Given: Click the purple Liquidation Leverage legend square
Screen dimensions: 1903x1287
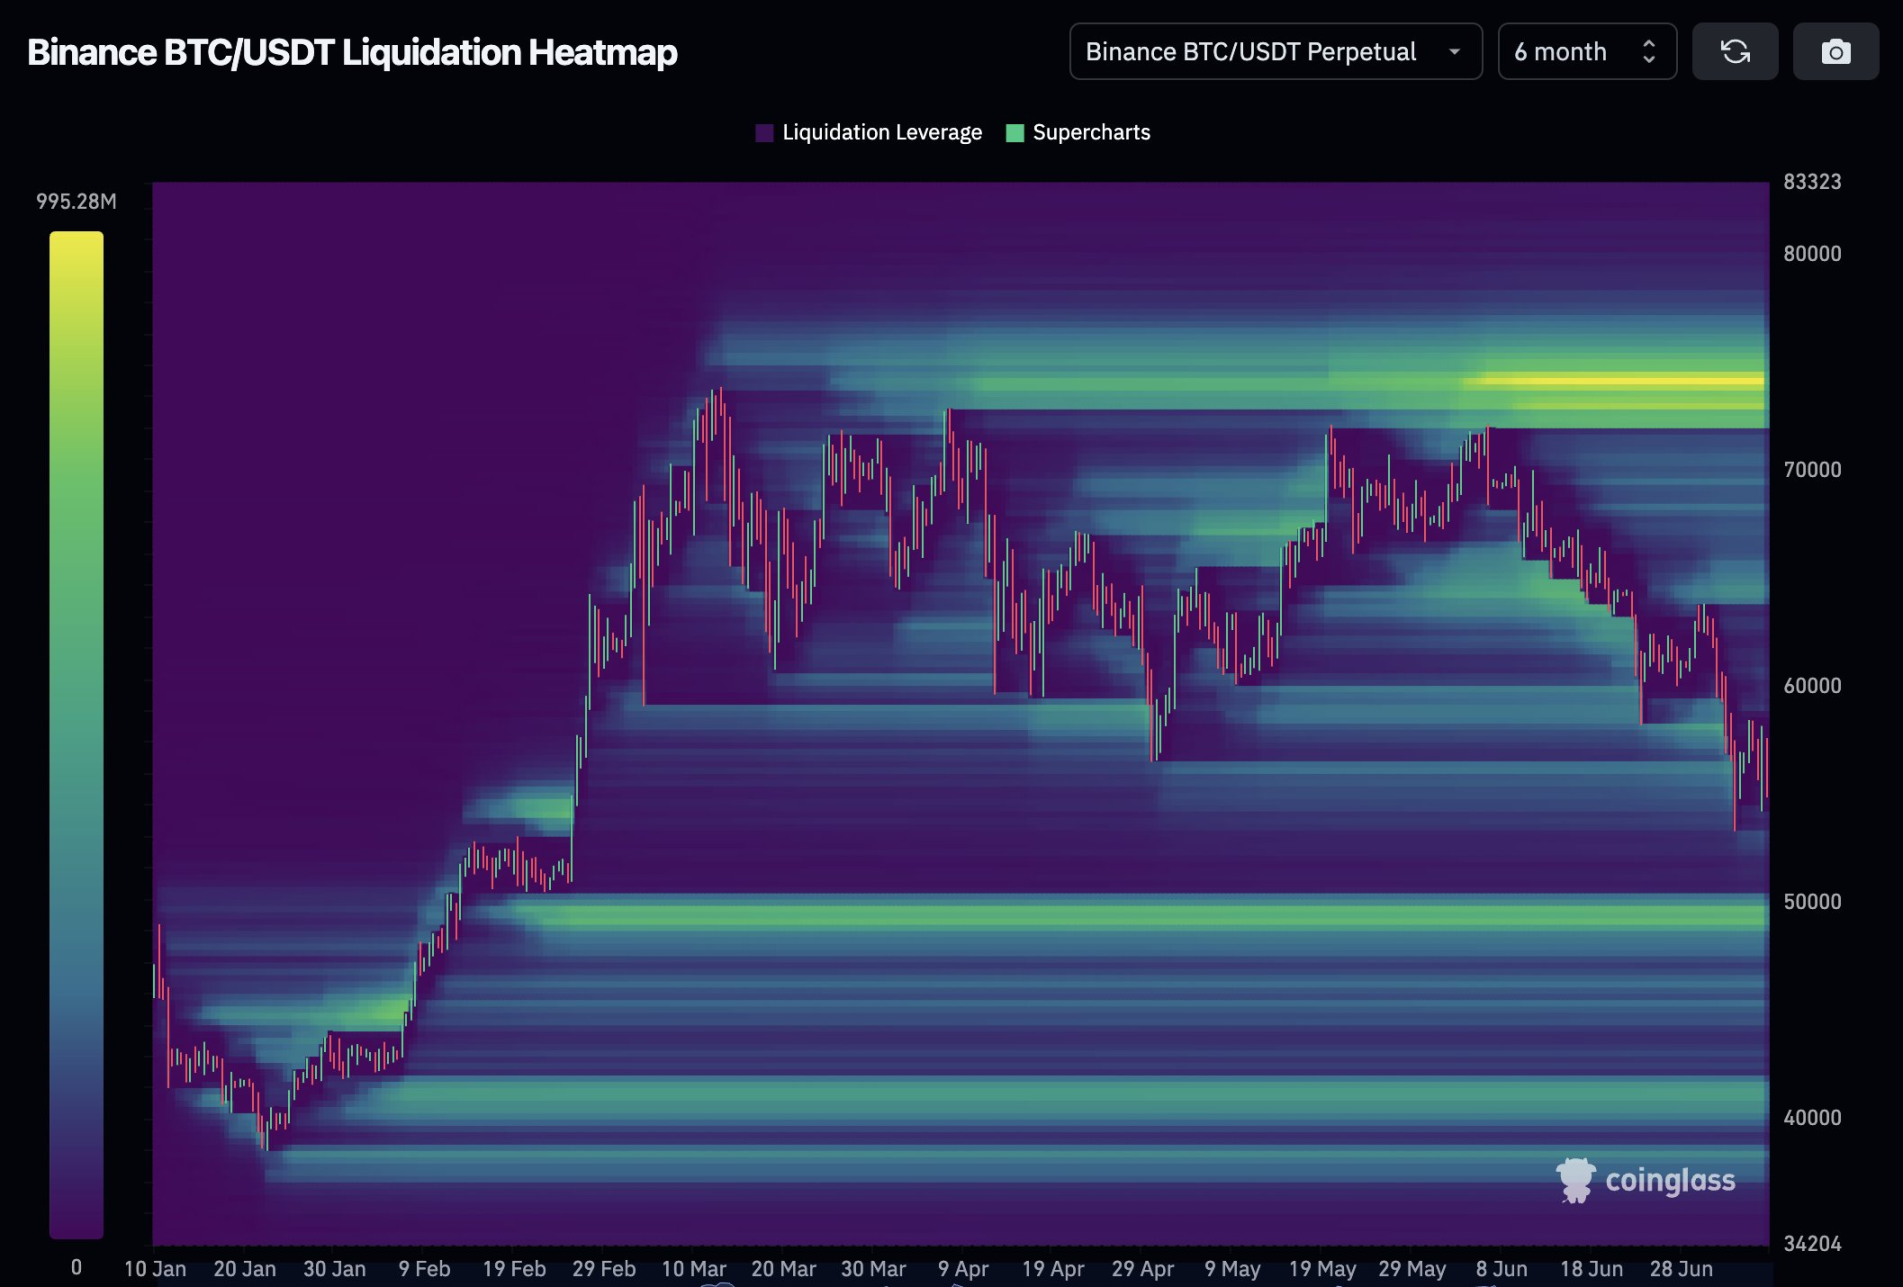Looking at the screenshot, I should pyautogui.click(x=765, y=133).
